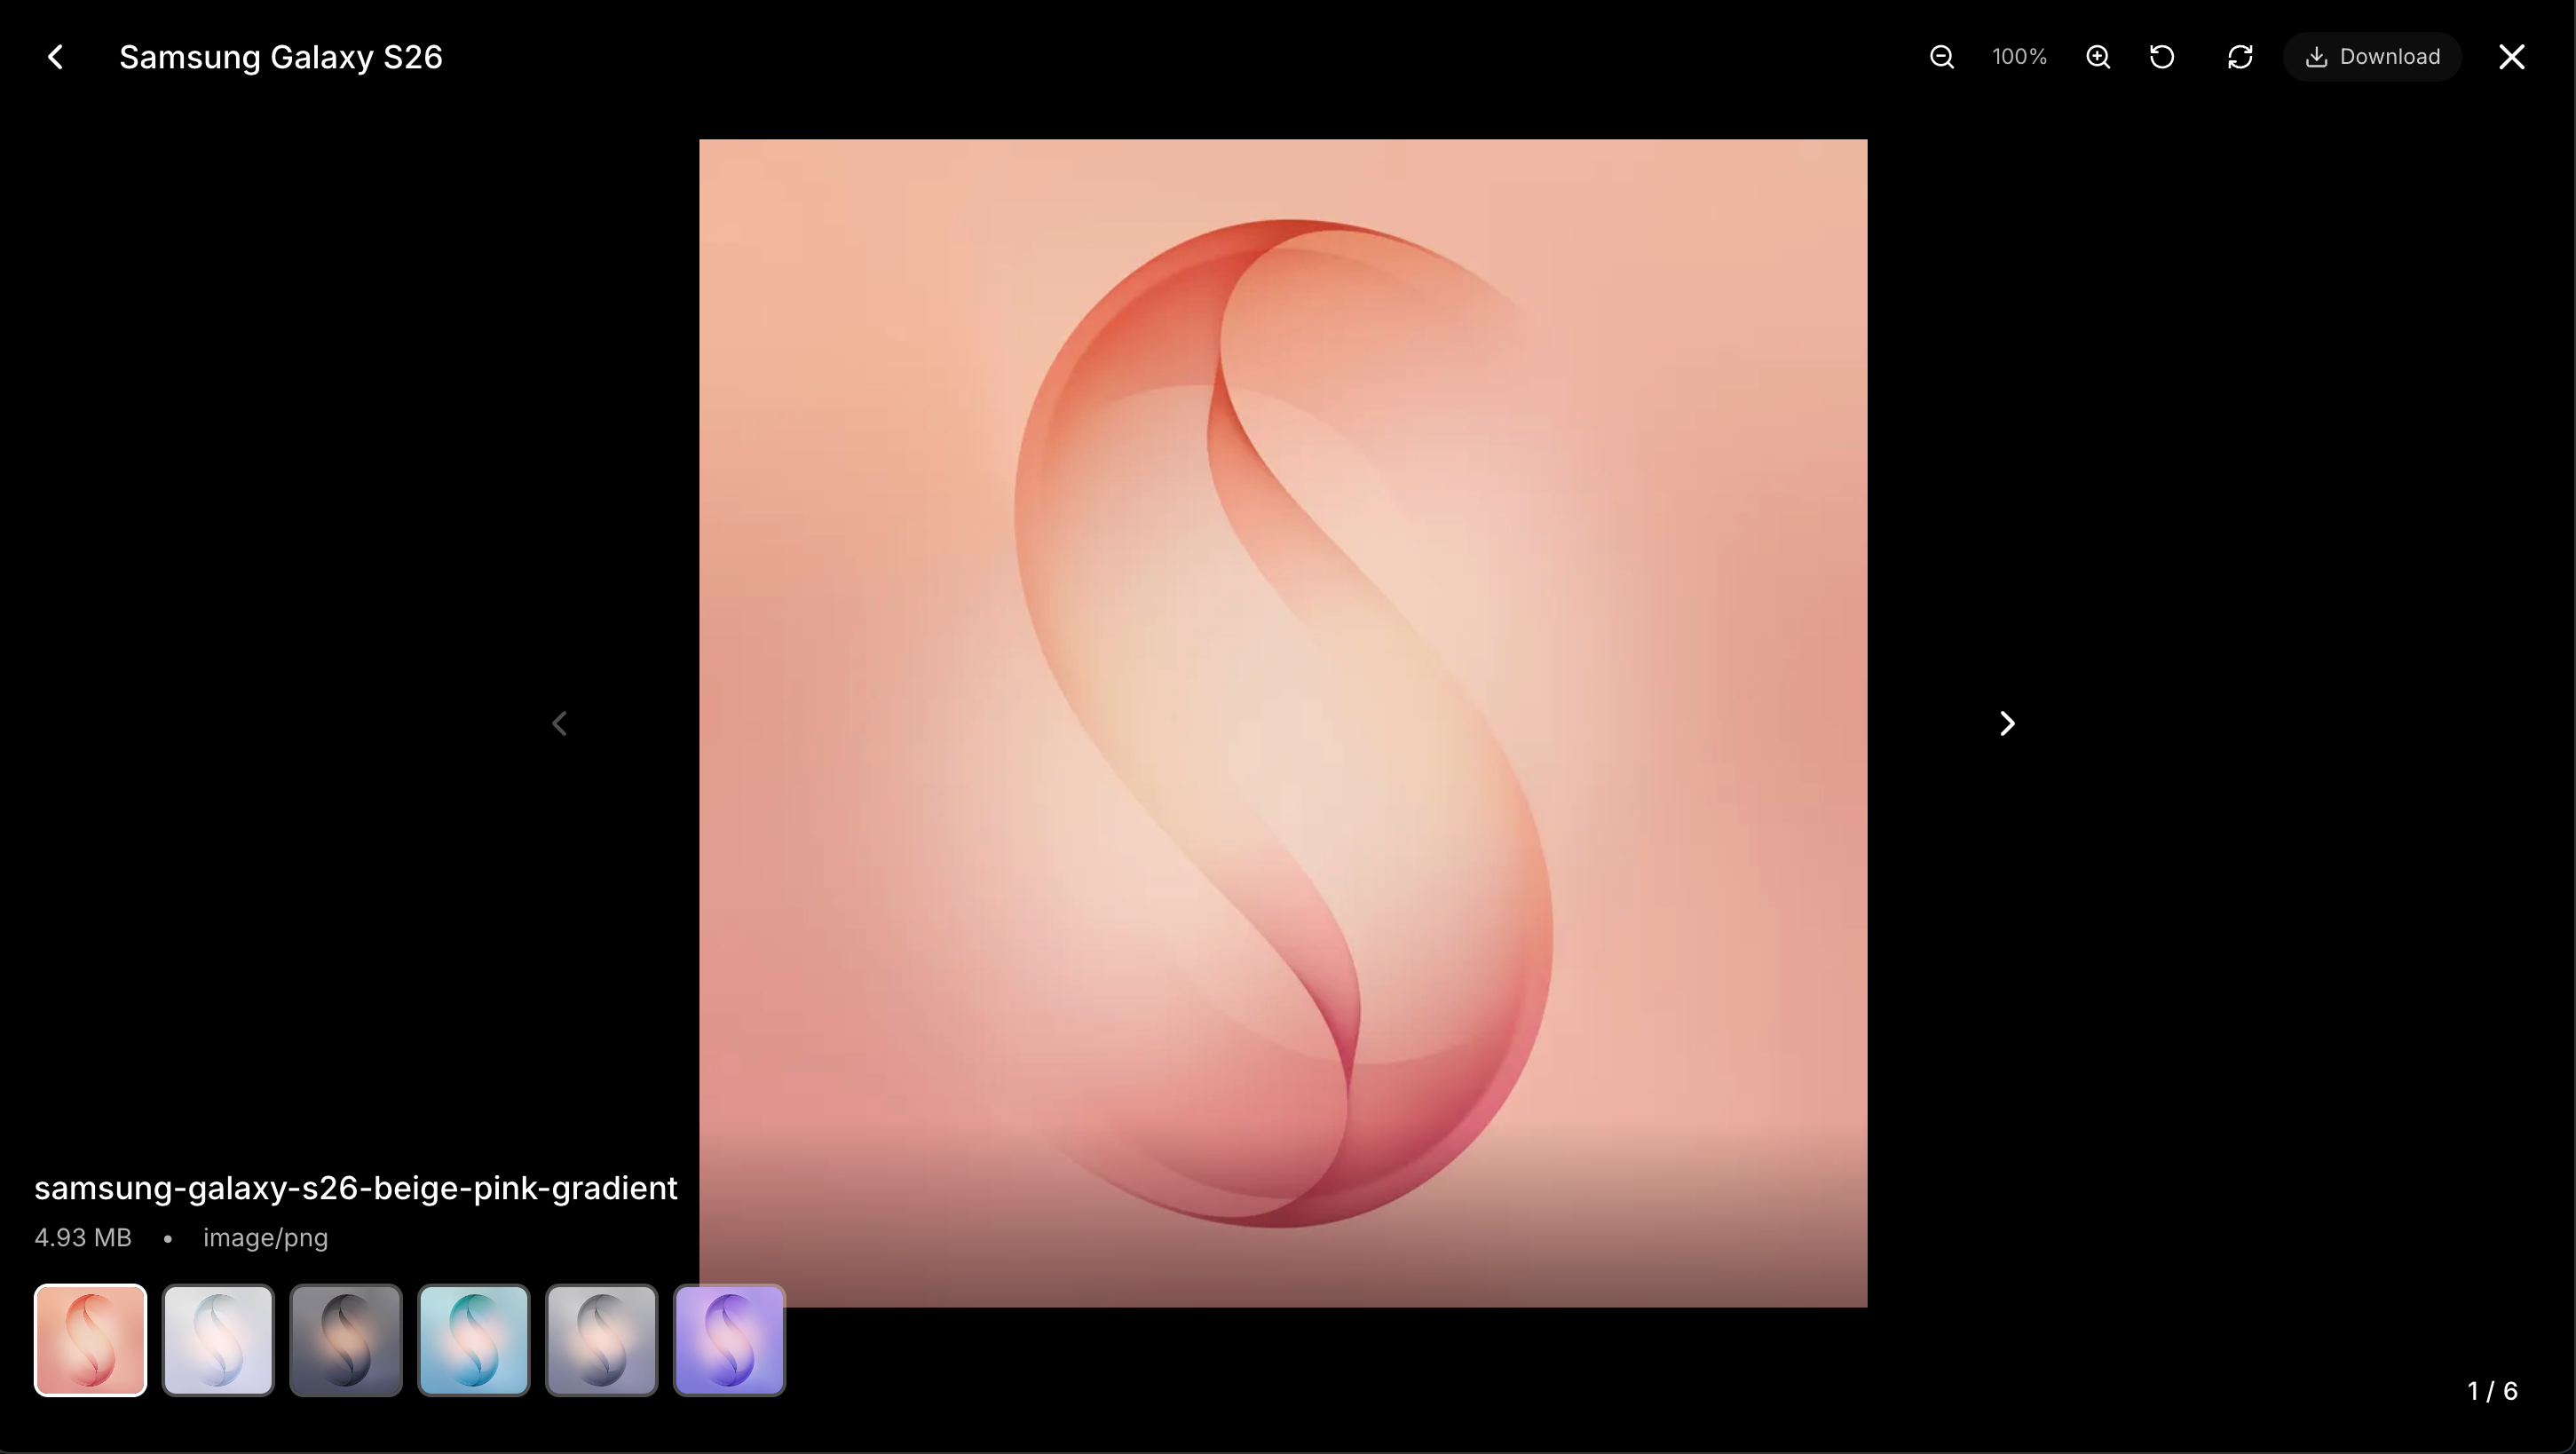Select the white lavender wallpaper thumbnail

[218, 1340]
